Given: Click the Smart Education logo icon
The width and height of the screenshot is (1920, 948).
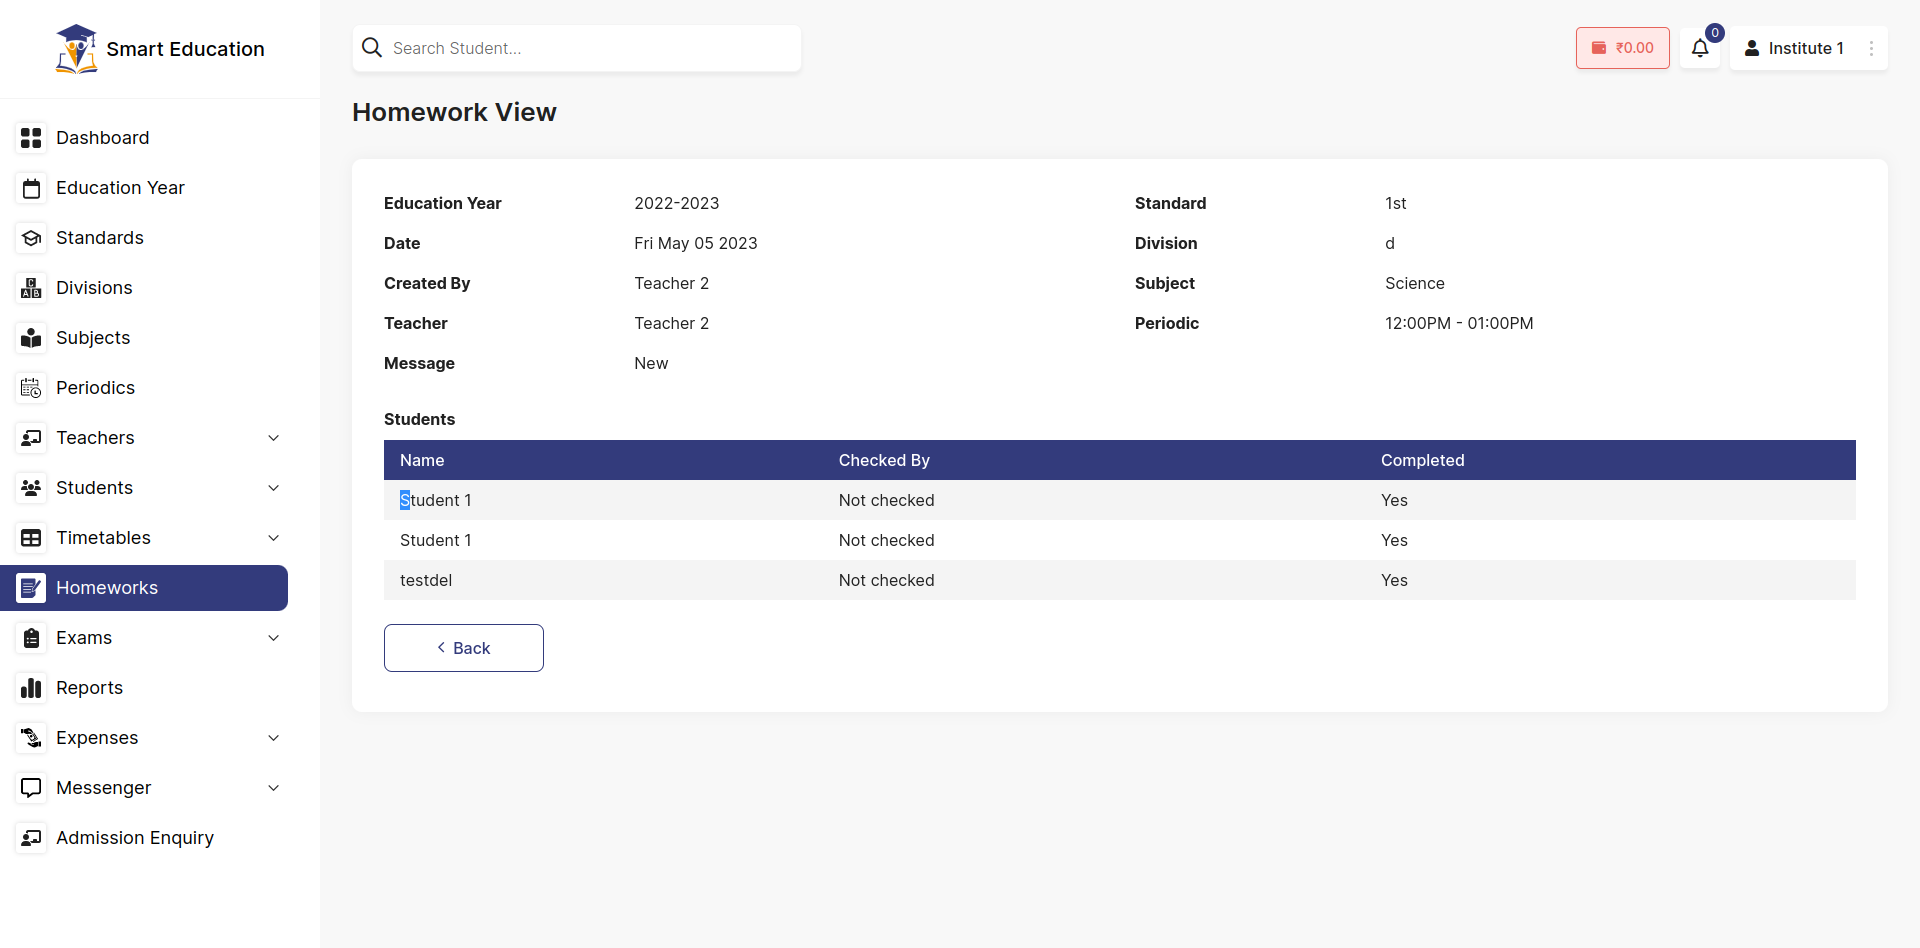Looking at the screenshot, I should pos(77,49).
